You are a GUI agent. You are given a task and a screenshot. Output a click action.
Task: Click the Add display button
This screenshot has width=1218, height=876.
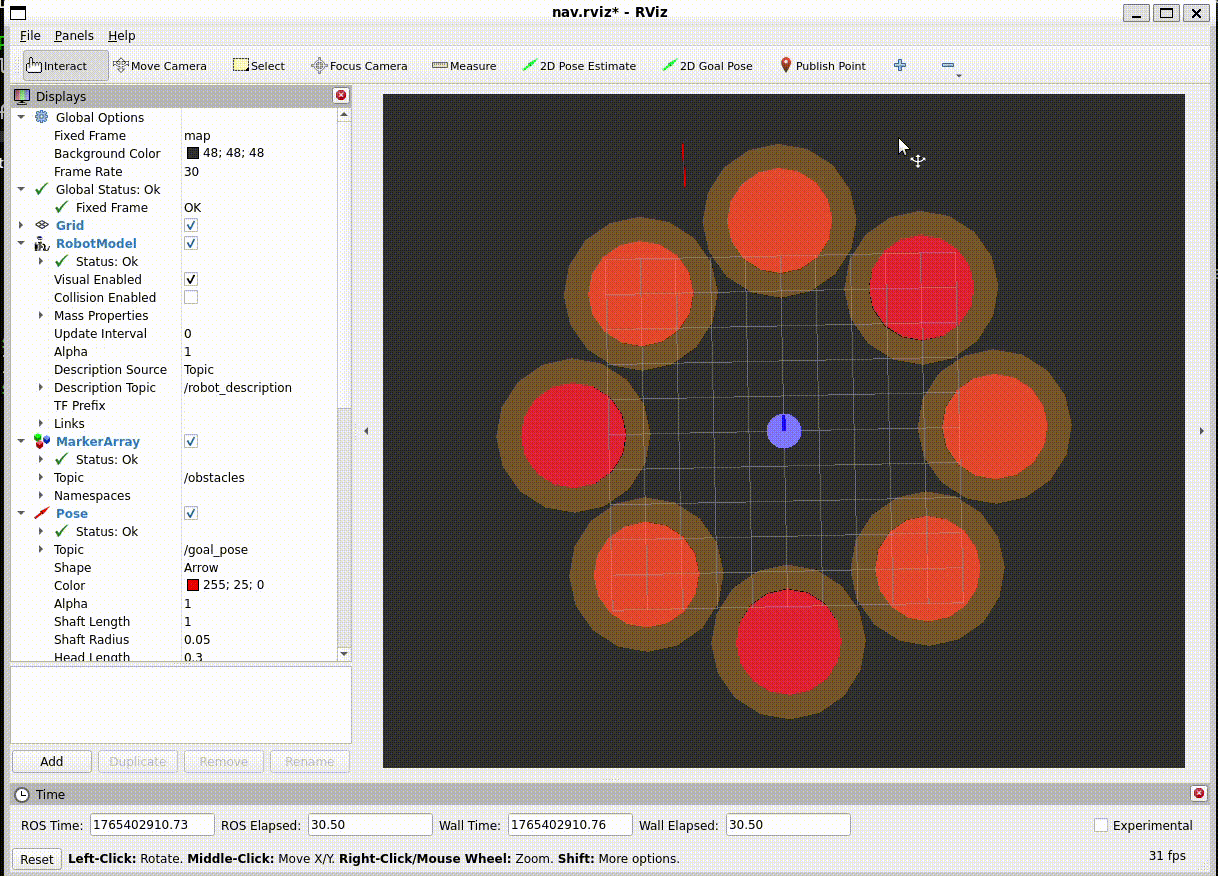pyautogui.click(x=51, y=761)
